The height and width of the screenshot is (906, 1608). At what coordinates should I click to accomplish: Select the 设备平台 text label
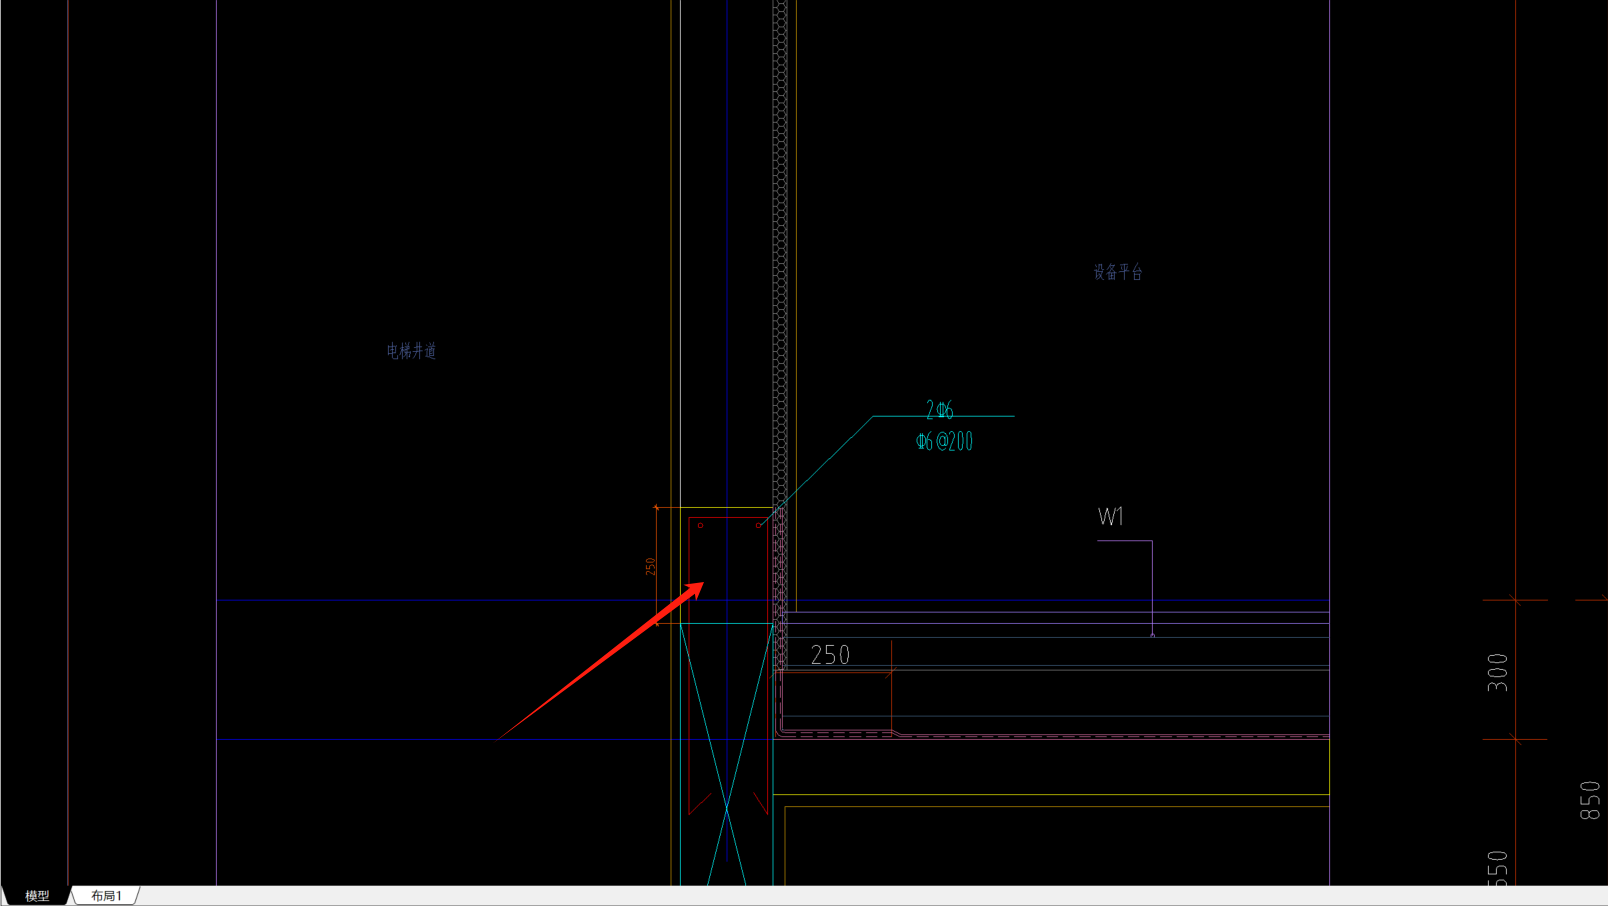1118,272
